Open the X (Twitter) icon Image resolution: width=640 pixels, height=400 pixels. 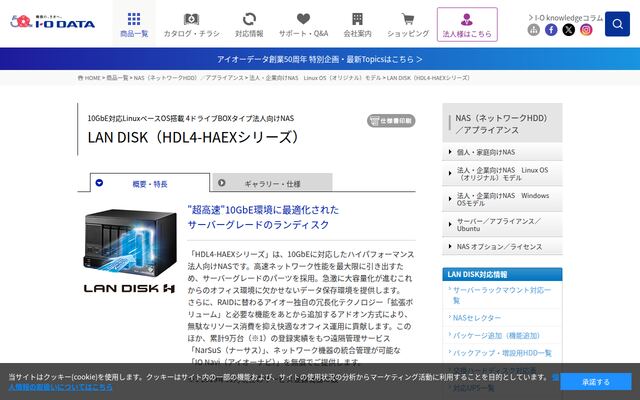(x=569, y=29)
